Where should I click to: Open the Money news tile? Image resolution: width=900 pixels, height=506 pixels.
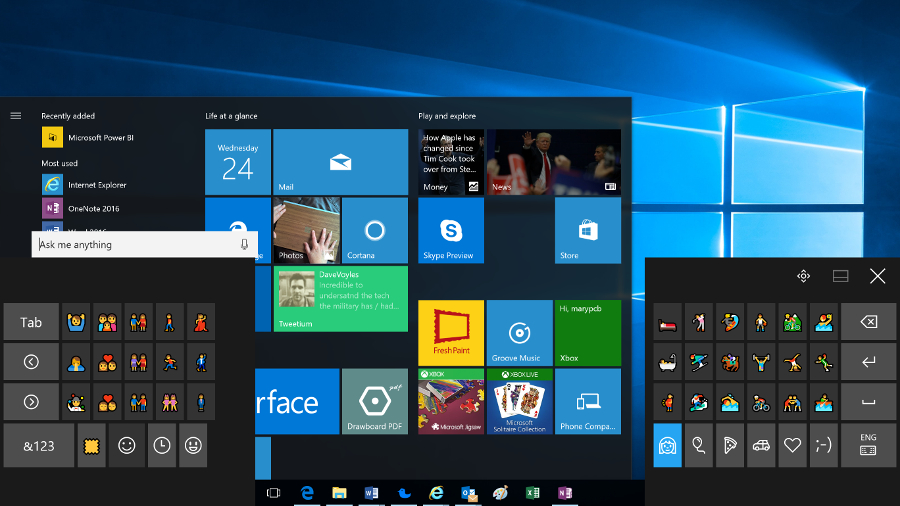coord(451,162)
